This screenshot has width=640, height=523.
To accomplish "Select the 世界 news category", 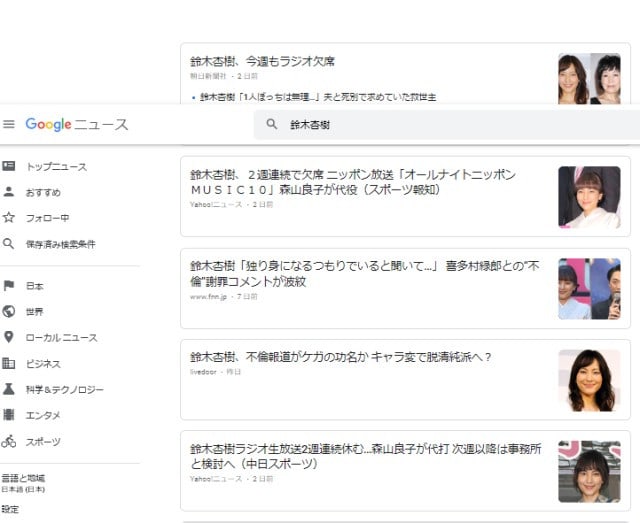I will point(35,312).
